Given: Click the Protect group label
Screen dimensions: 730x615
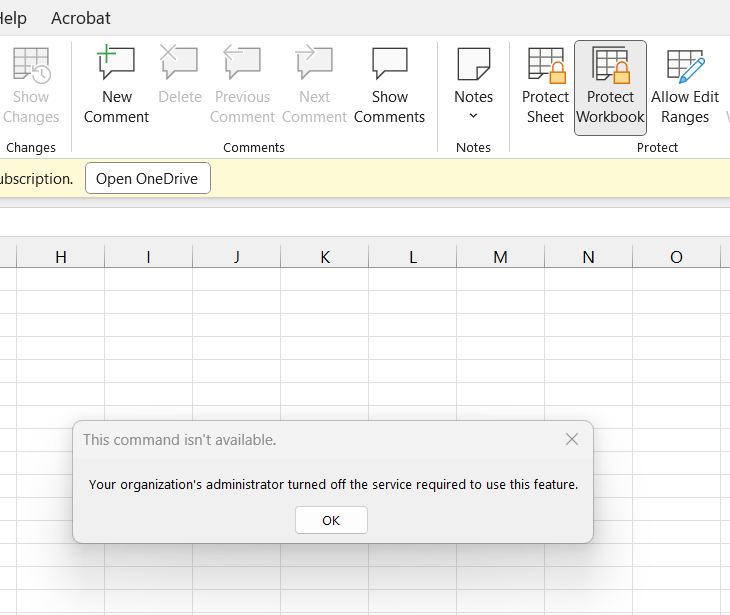Looking at the screenshot, I should [657, 148].
